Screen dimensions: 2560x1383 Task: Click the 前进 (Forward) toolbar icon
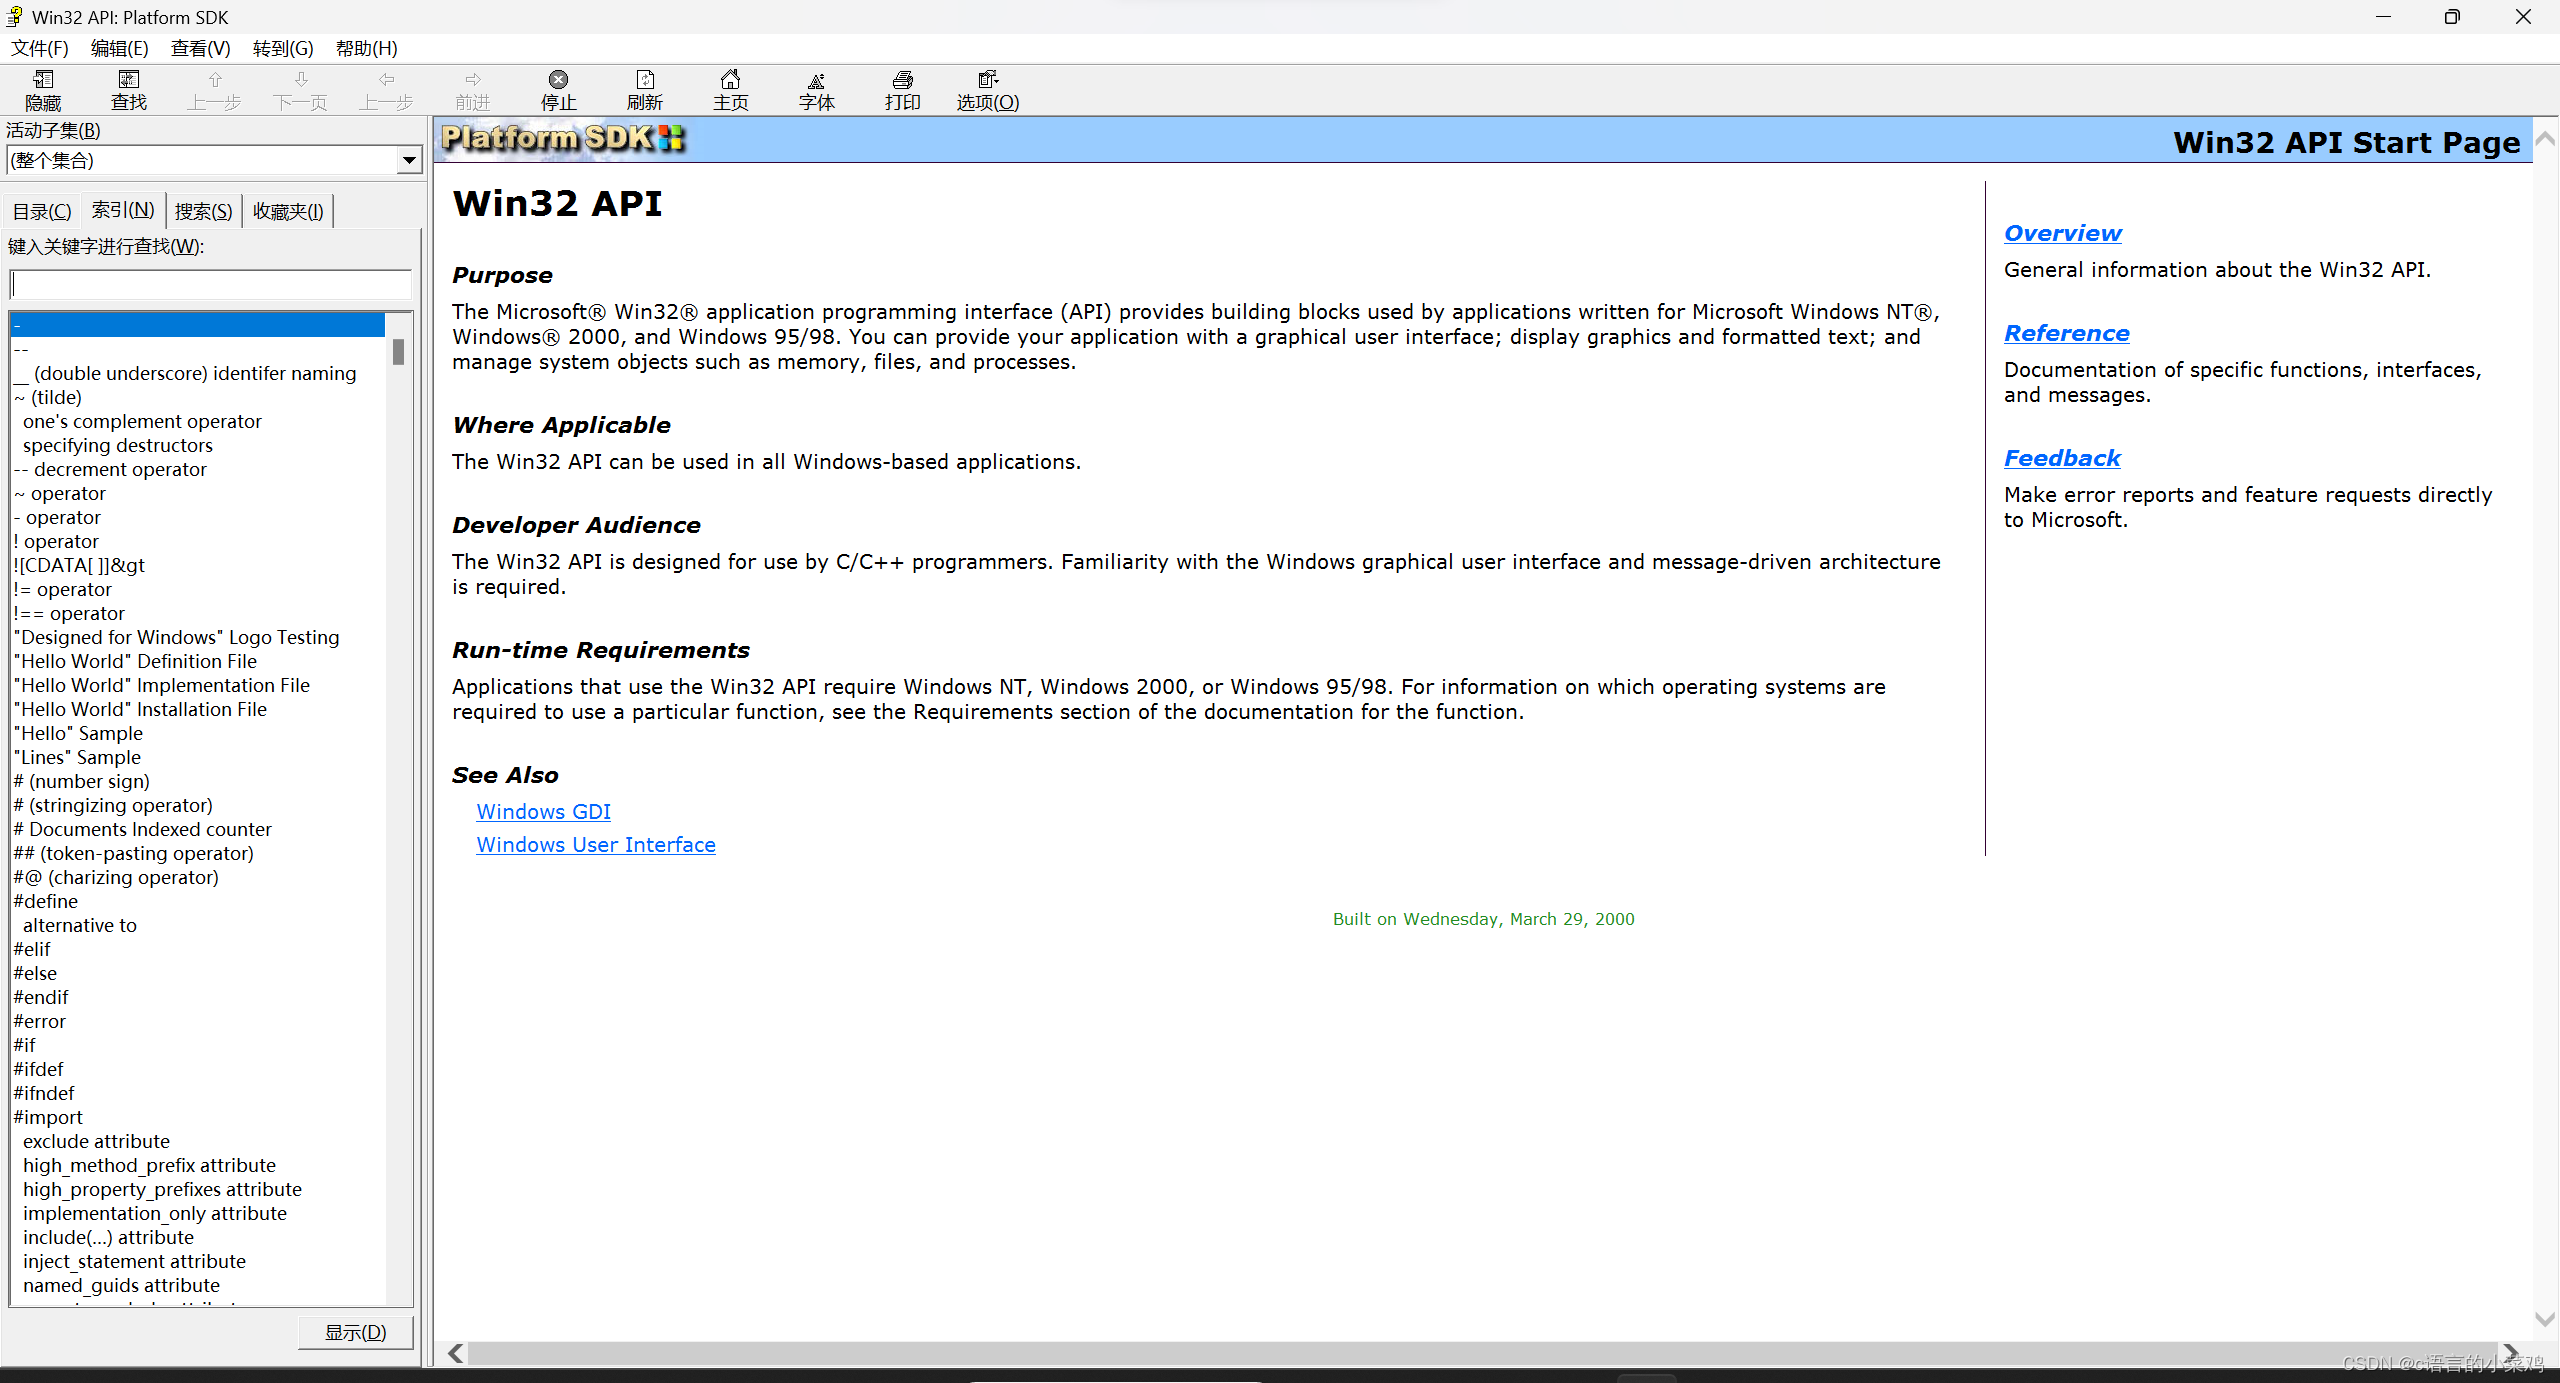473,90
